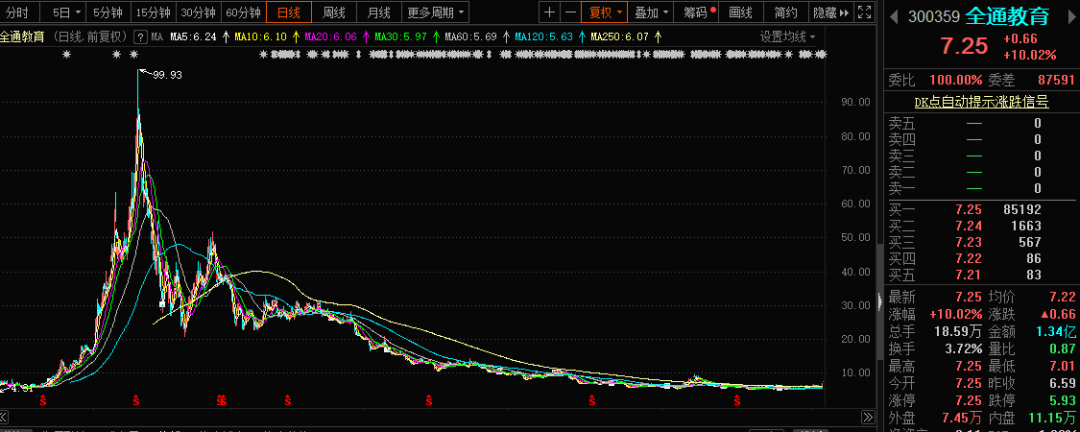Click the 买二 price 7.24 row
Image resolution: width=1080 pixels, height=432 pixels.
click(982, 226)
